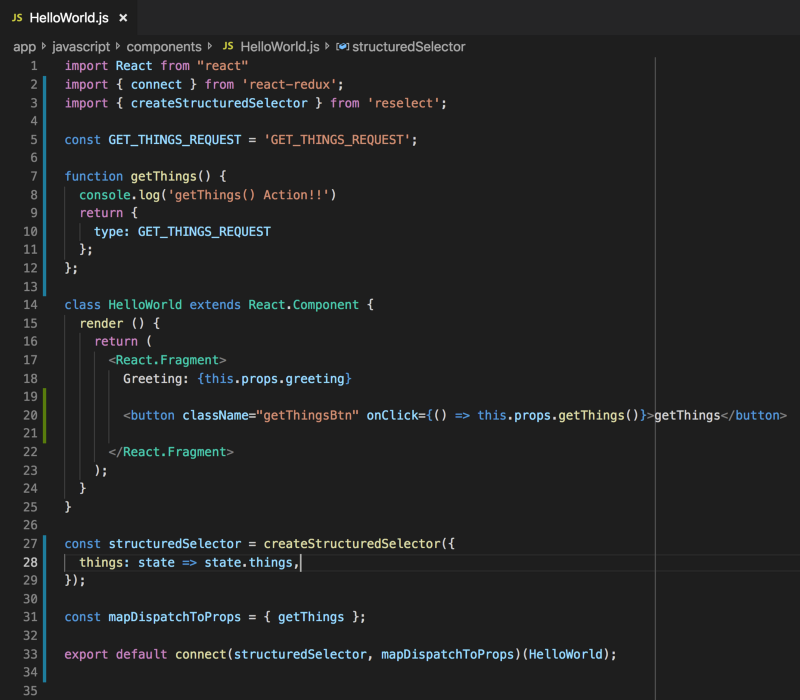
Task: Click 'console' on line 8
Action: tap(105, 195)
